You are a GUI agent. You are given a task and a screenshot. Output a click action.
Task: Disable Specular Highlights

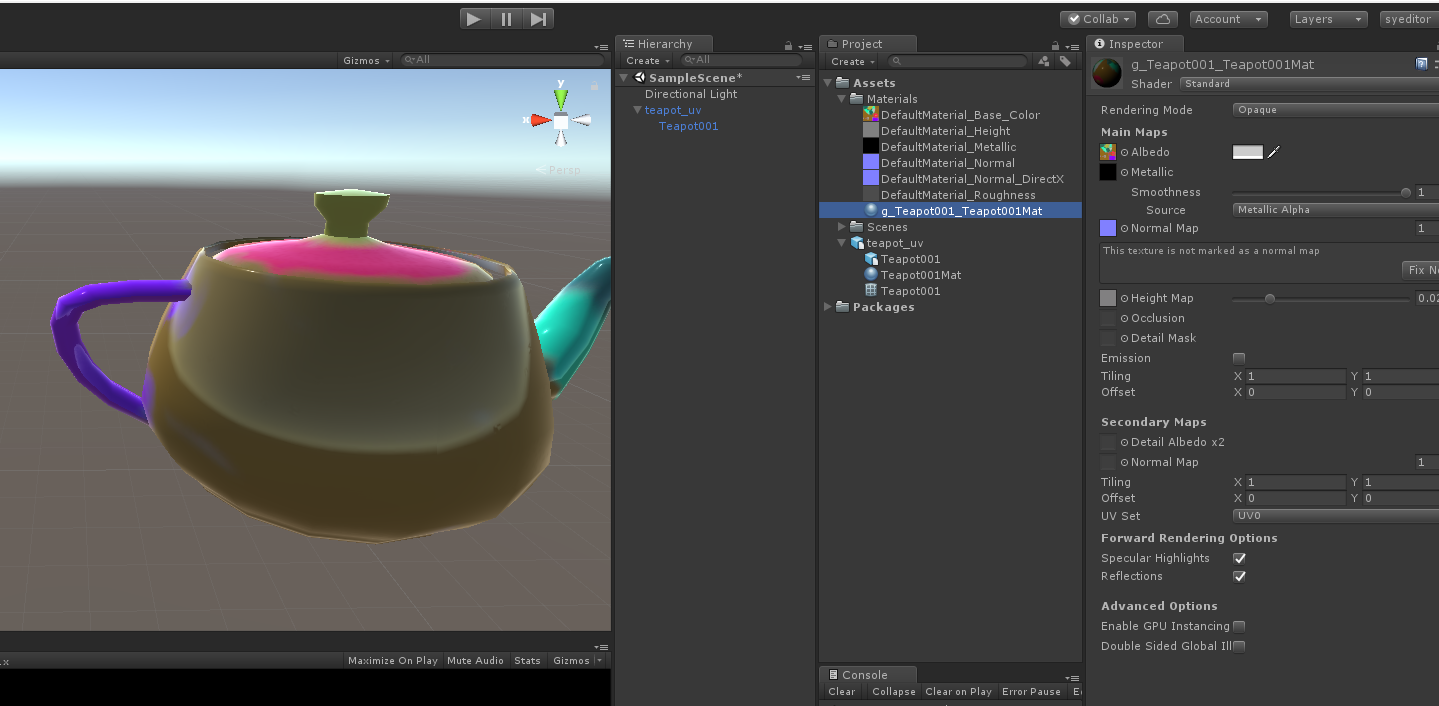pos(1239,558)
